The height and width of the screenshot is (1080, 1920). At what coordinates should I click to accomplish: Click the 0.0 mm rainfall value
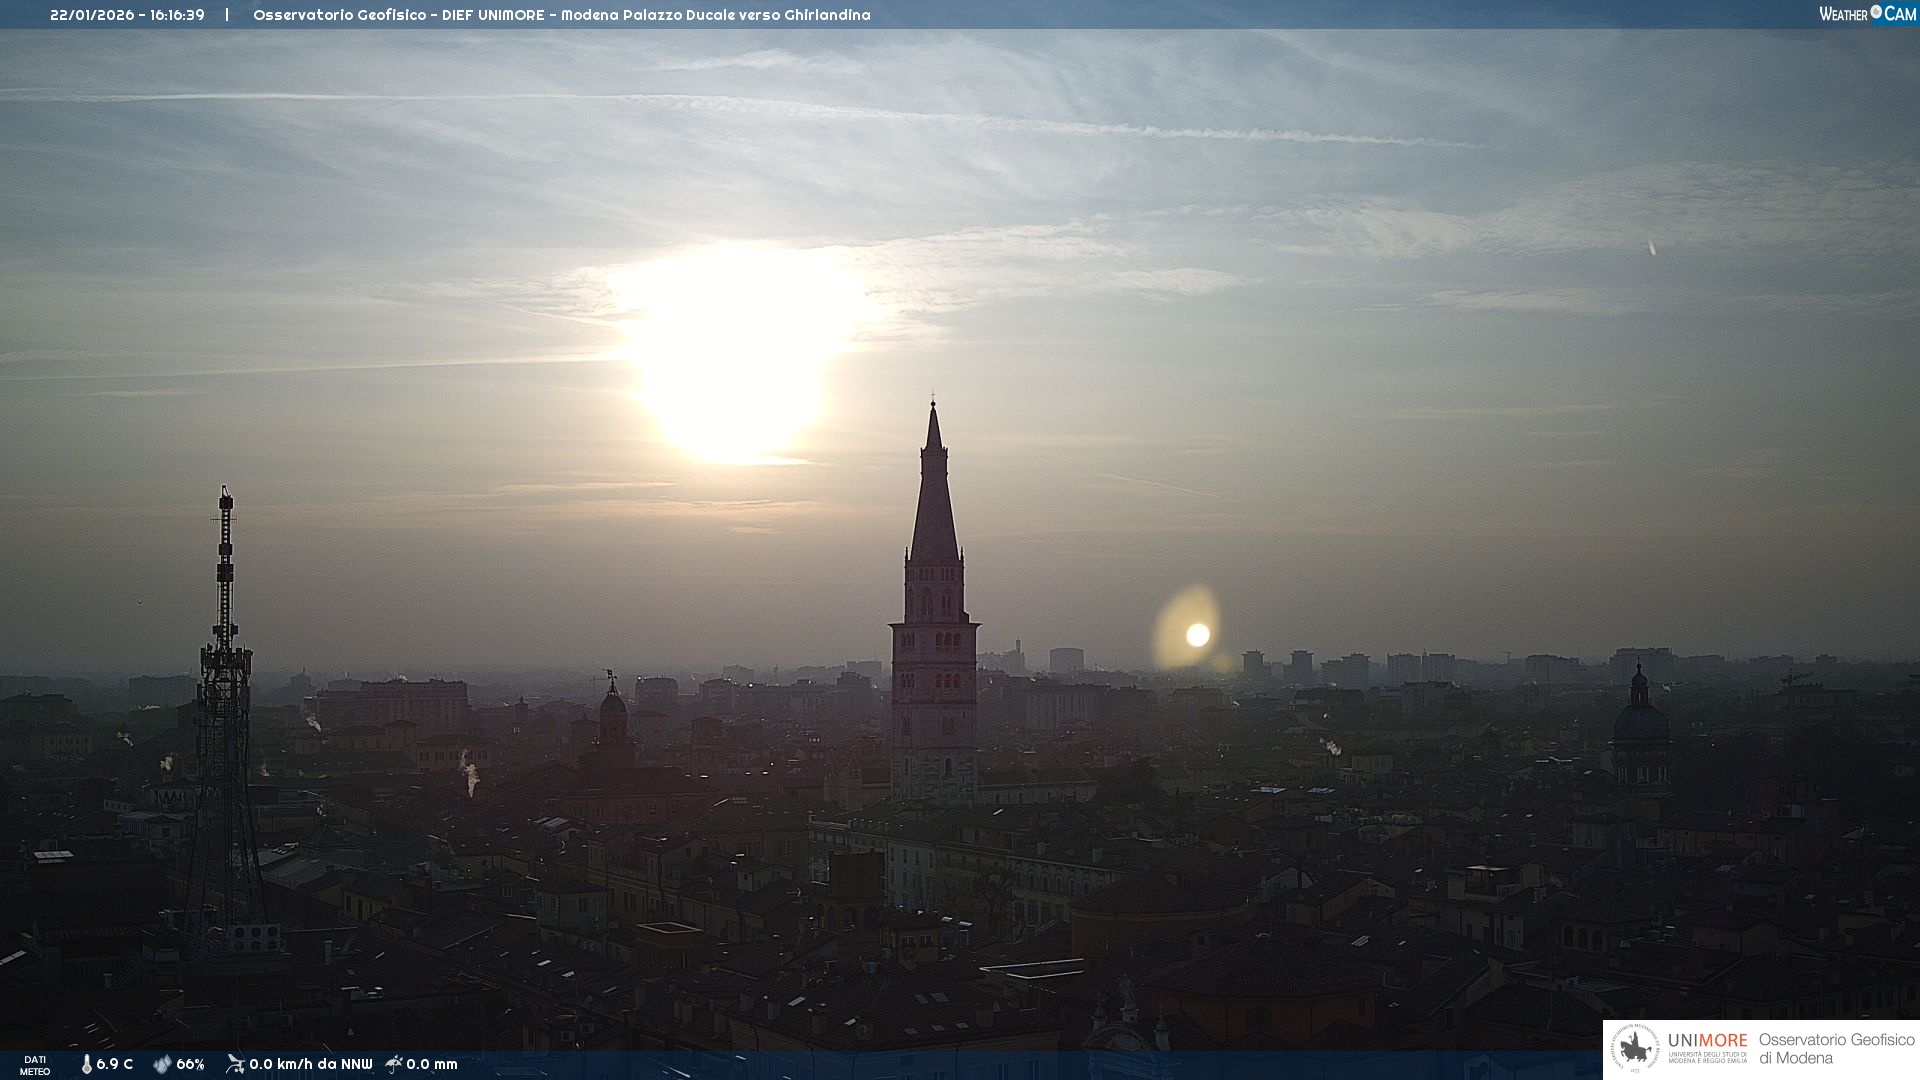pos(432,1064)
